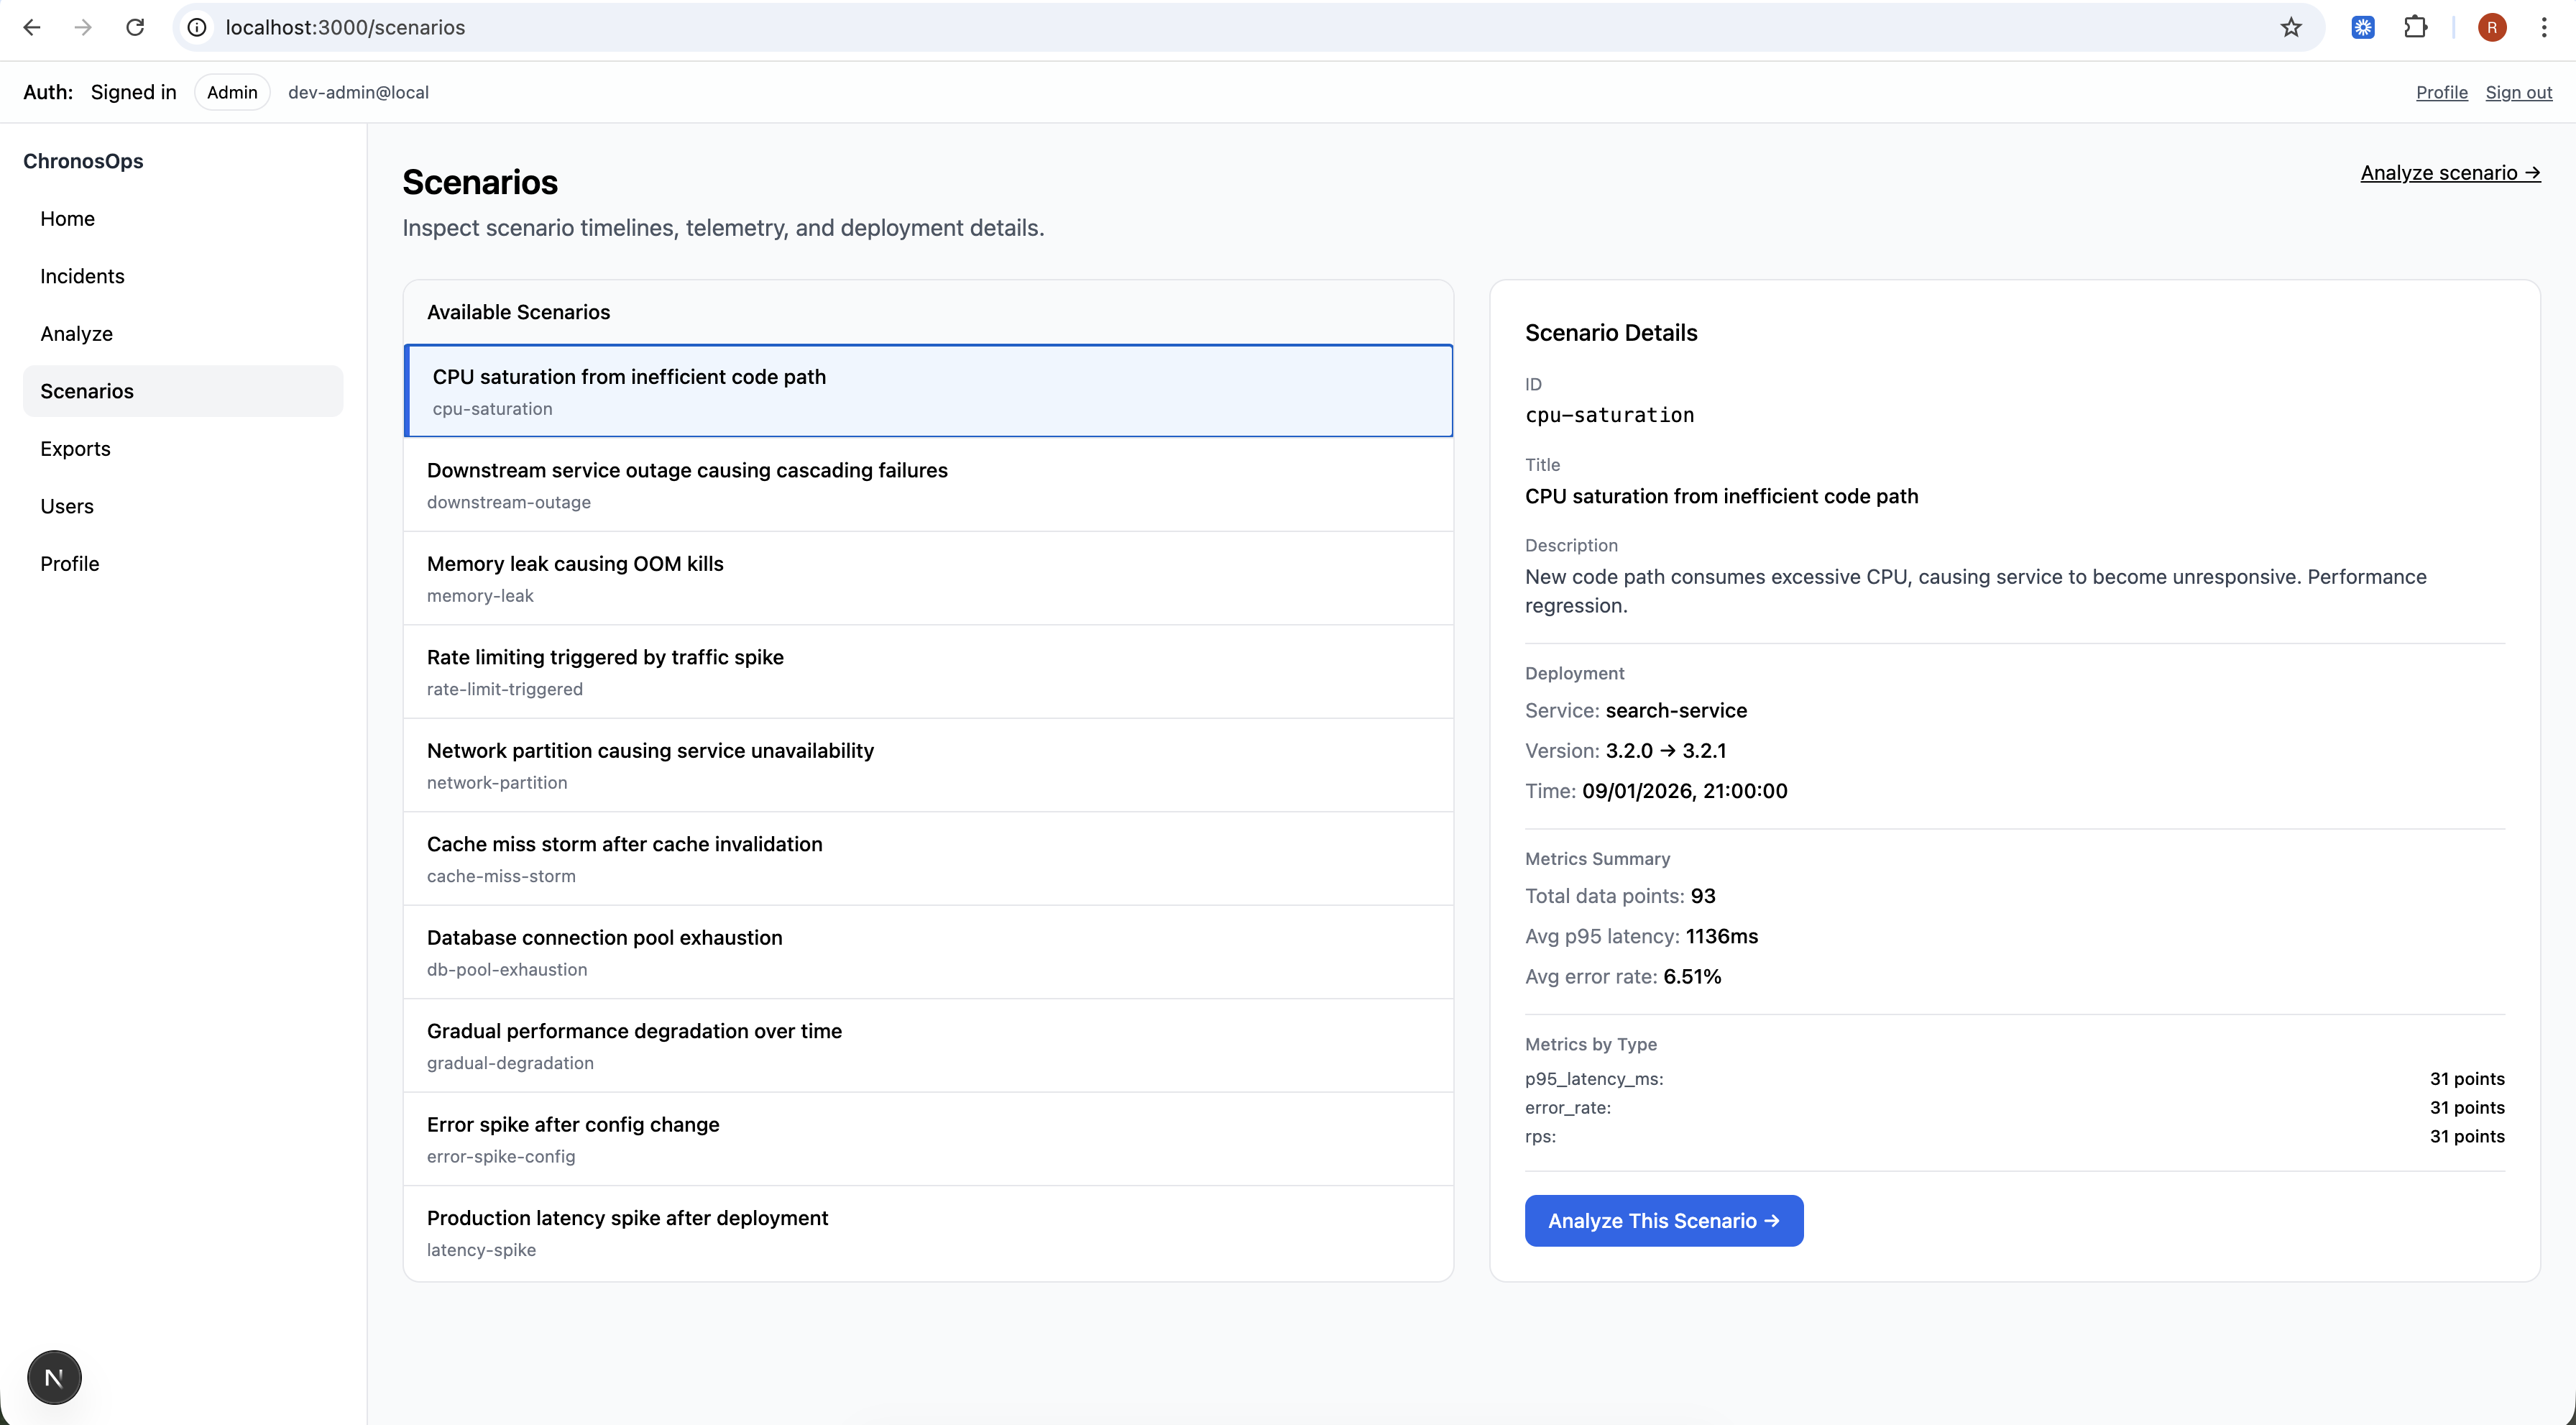Bookmark this page with the star icon
The width and height of the screenshot is (2576, 1425).
click(2291, 27)
